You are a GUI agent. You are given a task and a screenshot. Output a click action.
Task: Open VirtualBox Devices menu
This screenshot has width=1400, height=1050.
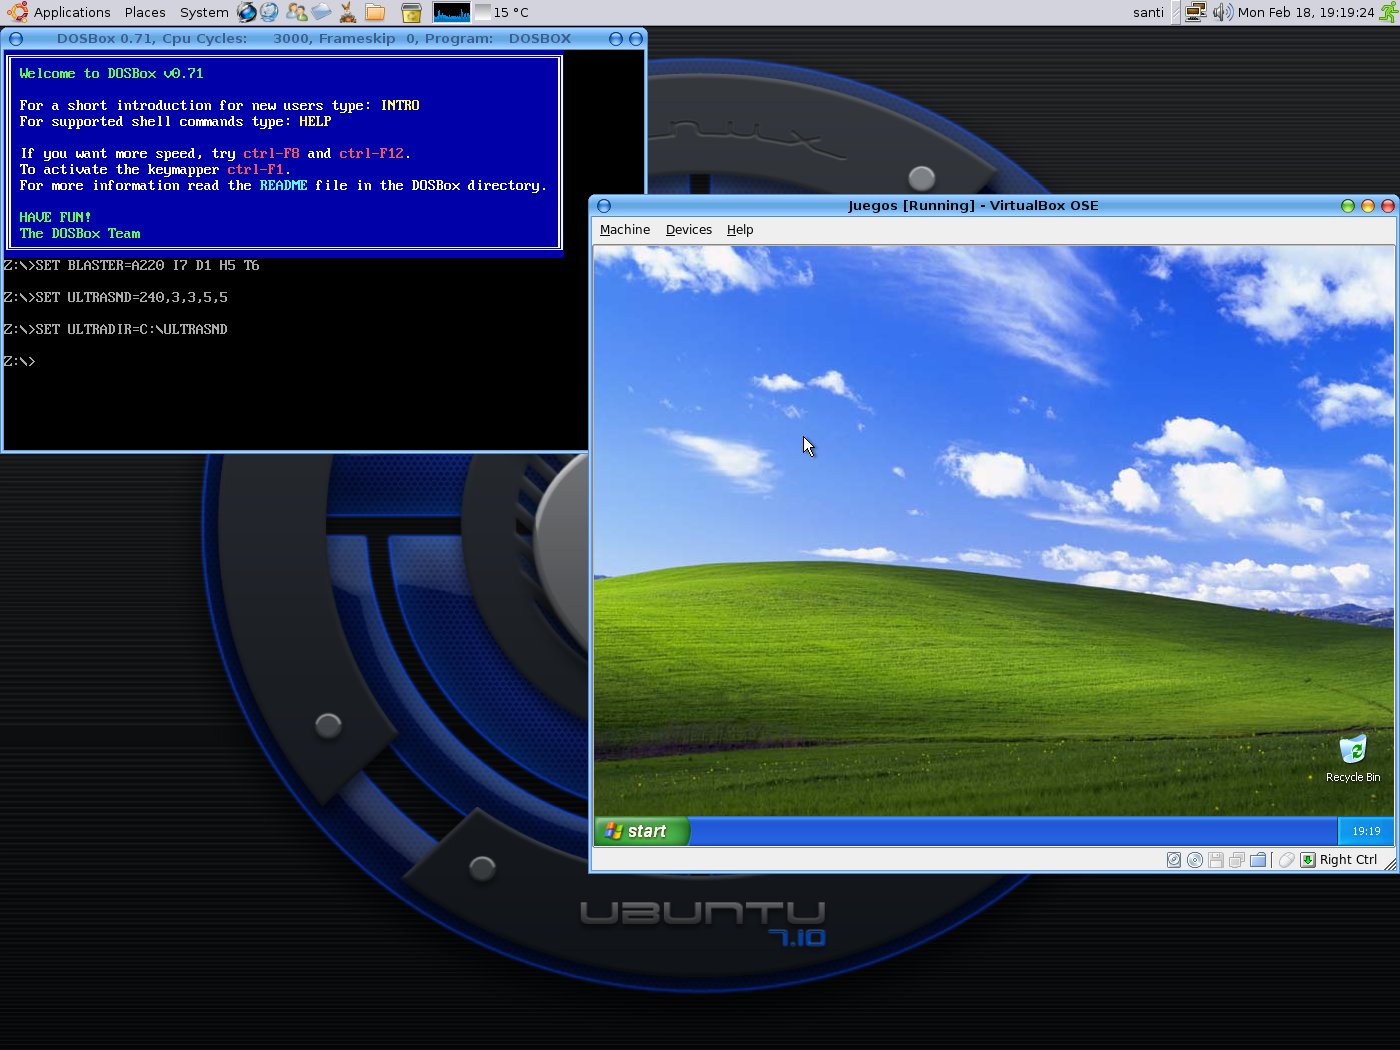[689, 230]
